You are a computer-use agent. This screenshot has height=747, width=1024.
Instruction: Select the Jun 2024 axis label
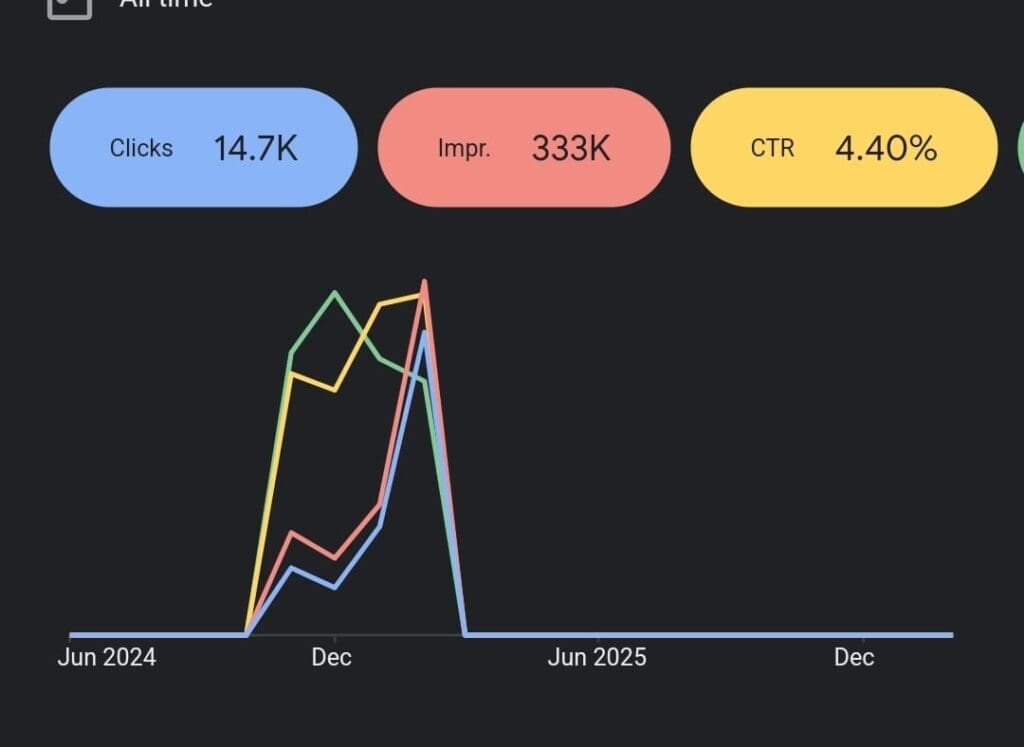(105, 657)
